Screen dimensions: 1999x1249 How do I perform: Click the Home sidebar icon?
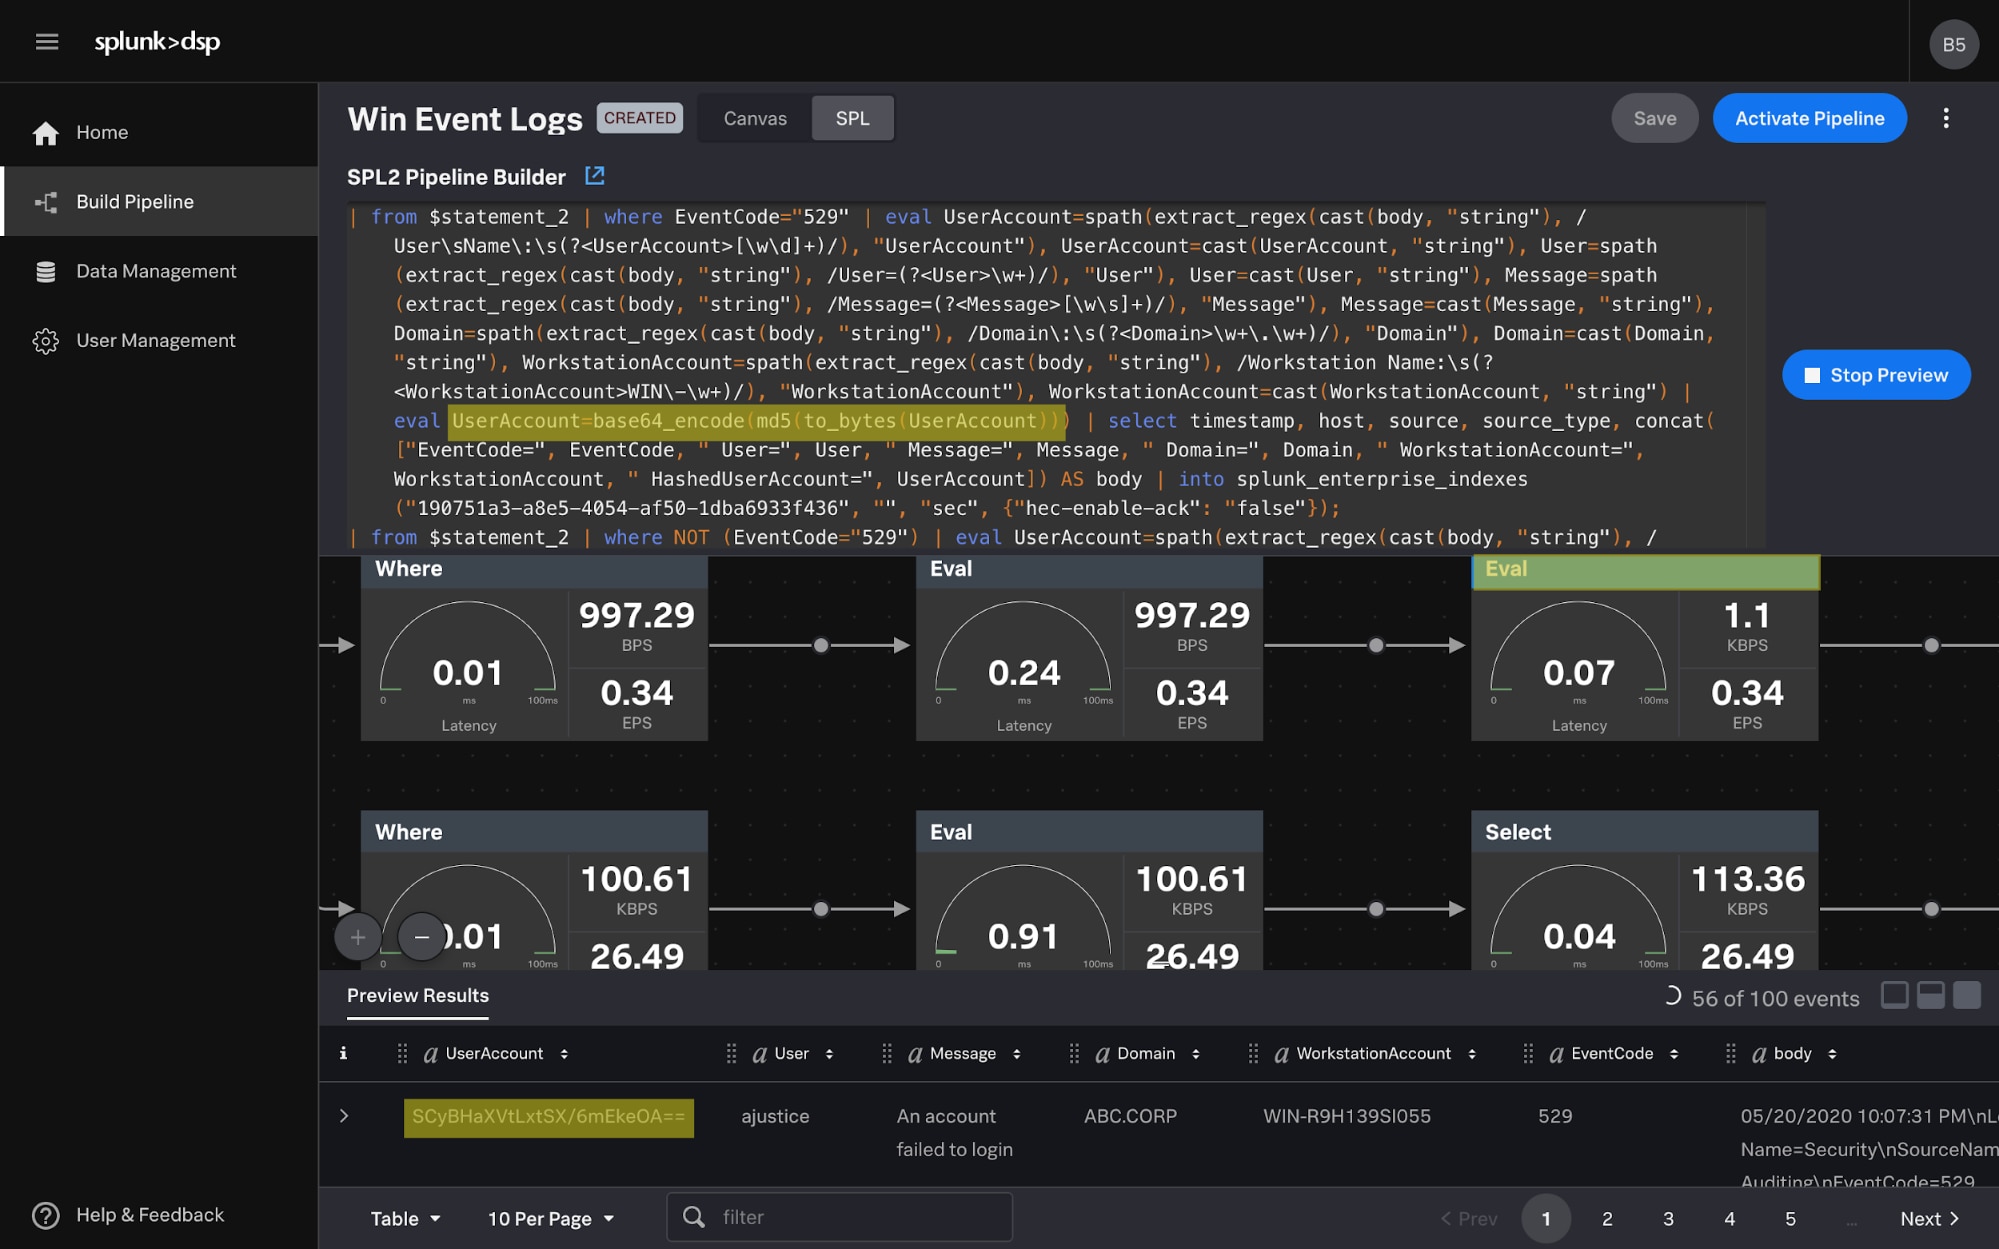[x=45, y=133]
